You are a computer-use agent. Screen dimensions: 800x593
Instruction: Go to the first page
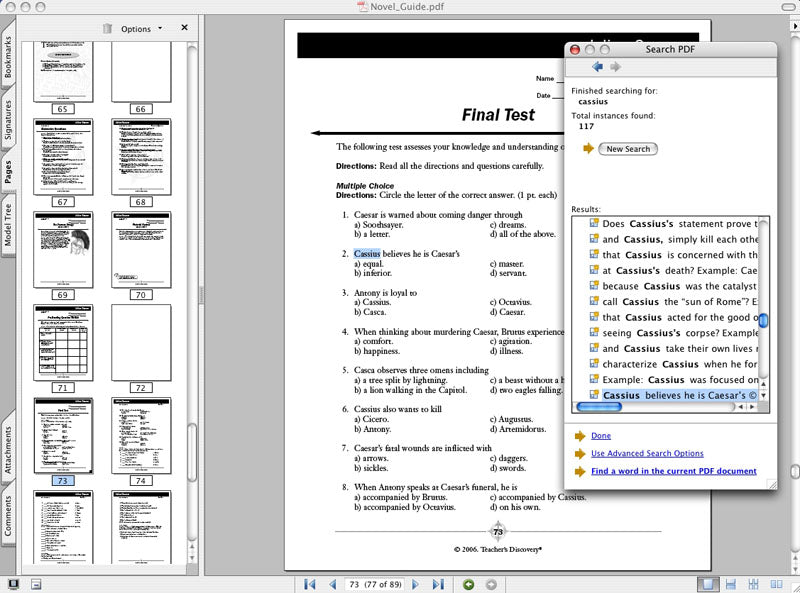[310, 584]
